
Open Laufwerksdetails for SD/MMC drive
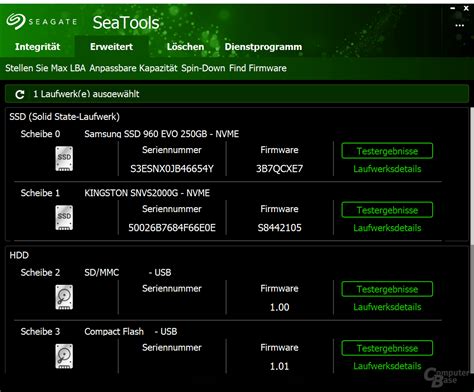click(x=387, y=307)
